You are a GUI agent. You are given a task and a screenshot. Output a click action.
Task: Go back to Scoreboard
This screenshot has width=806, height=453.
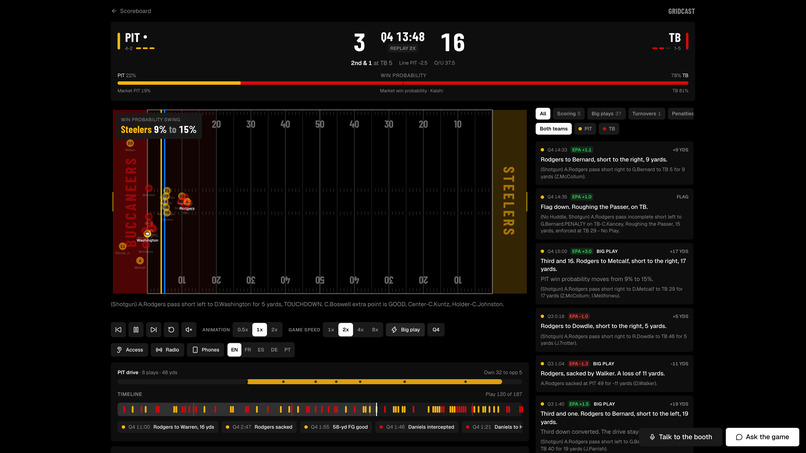click(x=132, y=11)
